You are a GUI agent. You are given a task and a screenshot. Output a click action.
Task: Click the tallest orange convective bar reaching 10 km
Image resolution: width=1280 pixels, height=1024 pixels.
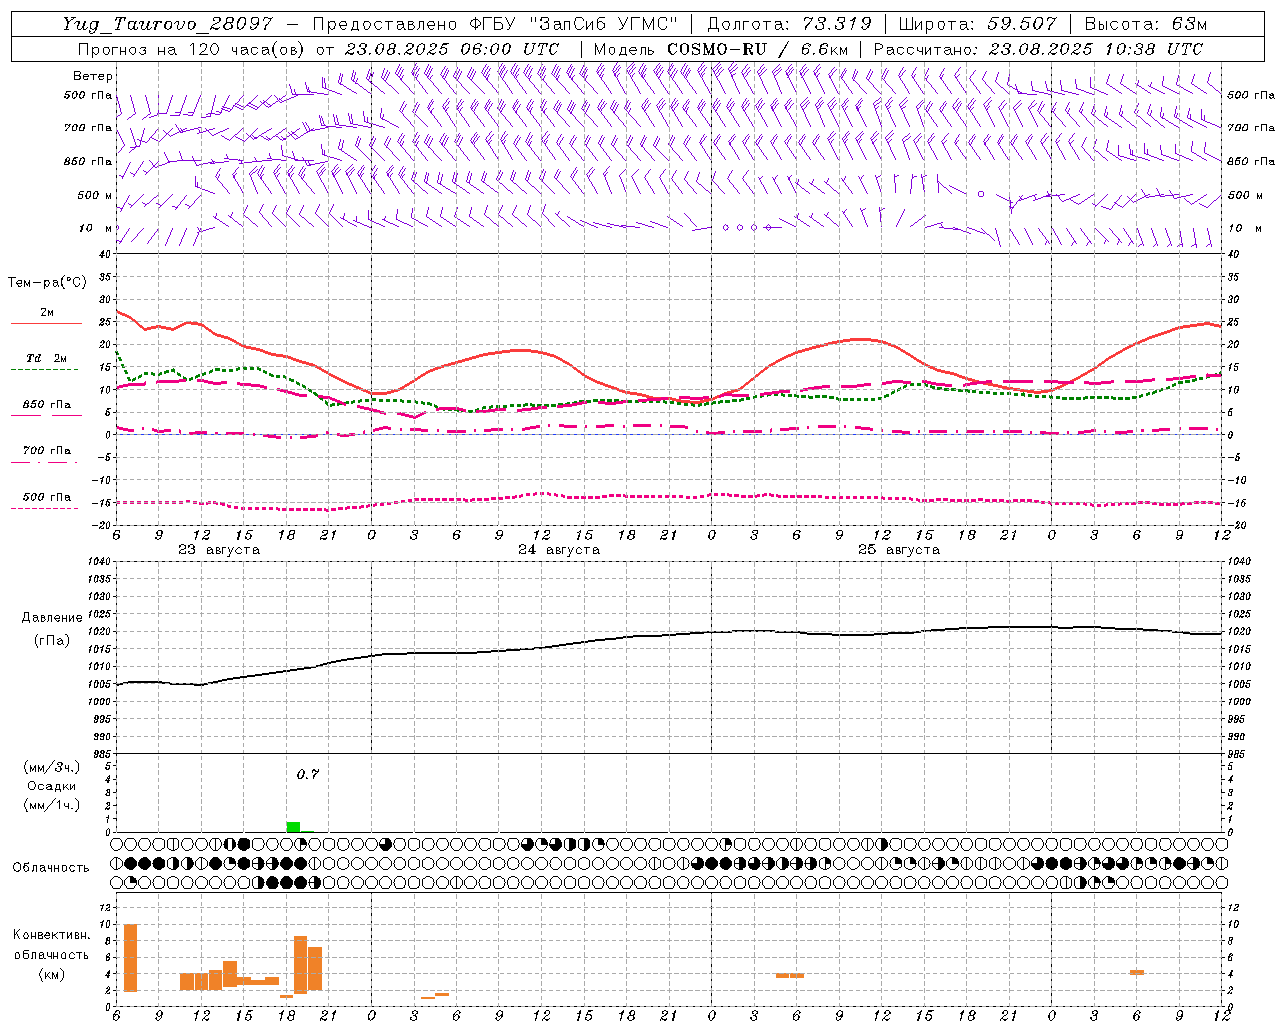click(130, 958)
